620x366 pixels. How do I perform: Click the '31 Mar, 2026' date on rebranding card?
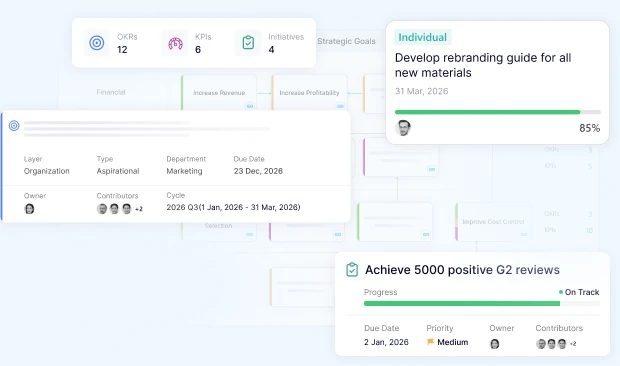click(422, 91)
